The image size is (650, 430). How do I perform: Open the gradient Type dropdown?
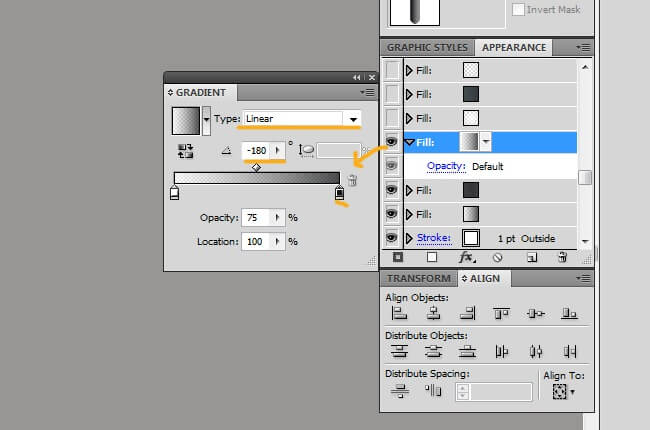352,119
